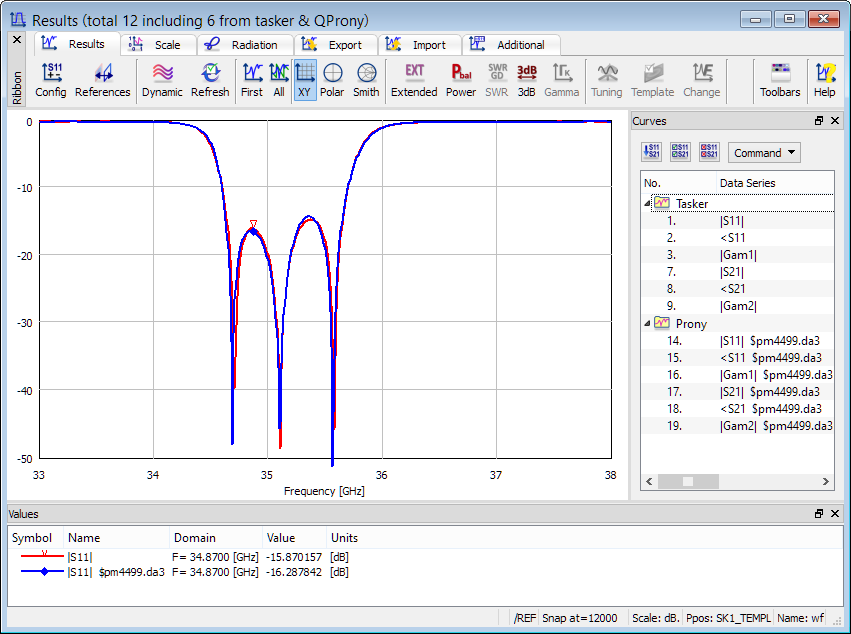
Task: Toggle the 3dB bandwidth marker
Action: (527, 80)
